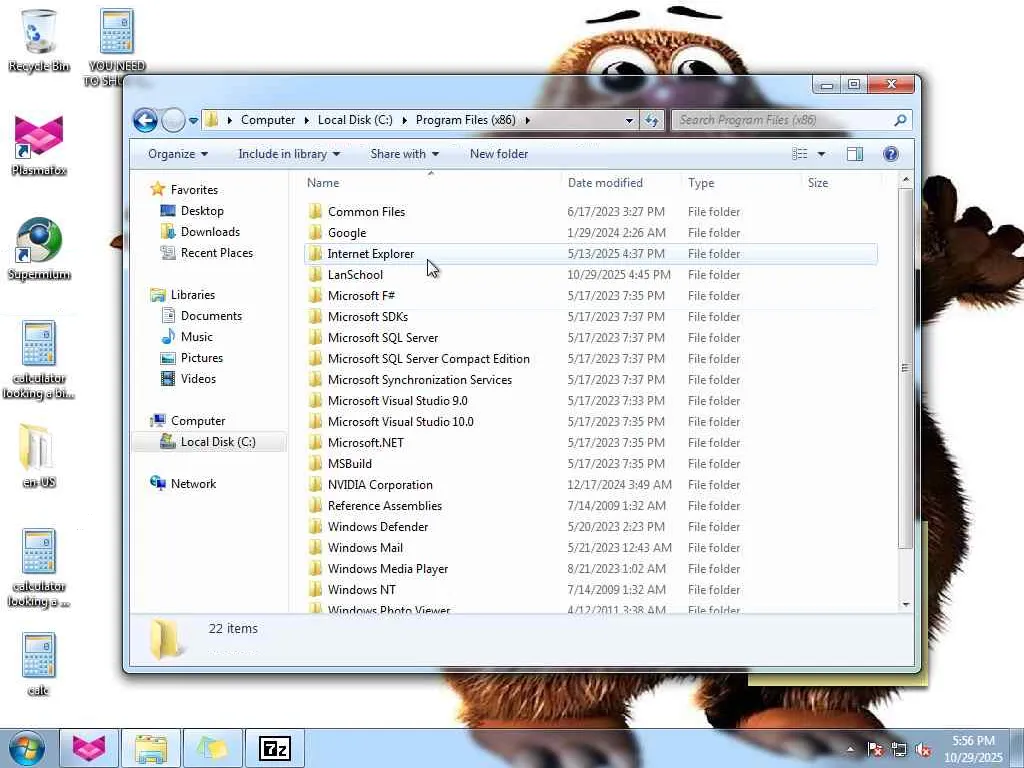
Task: Open the Organize menu
Action: click(178, 154)
